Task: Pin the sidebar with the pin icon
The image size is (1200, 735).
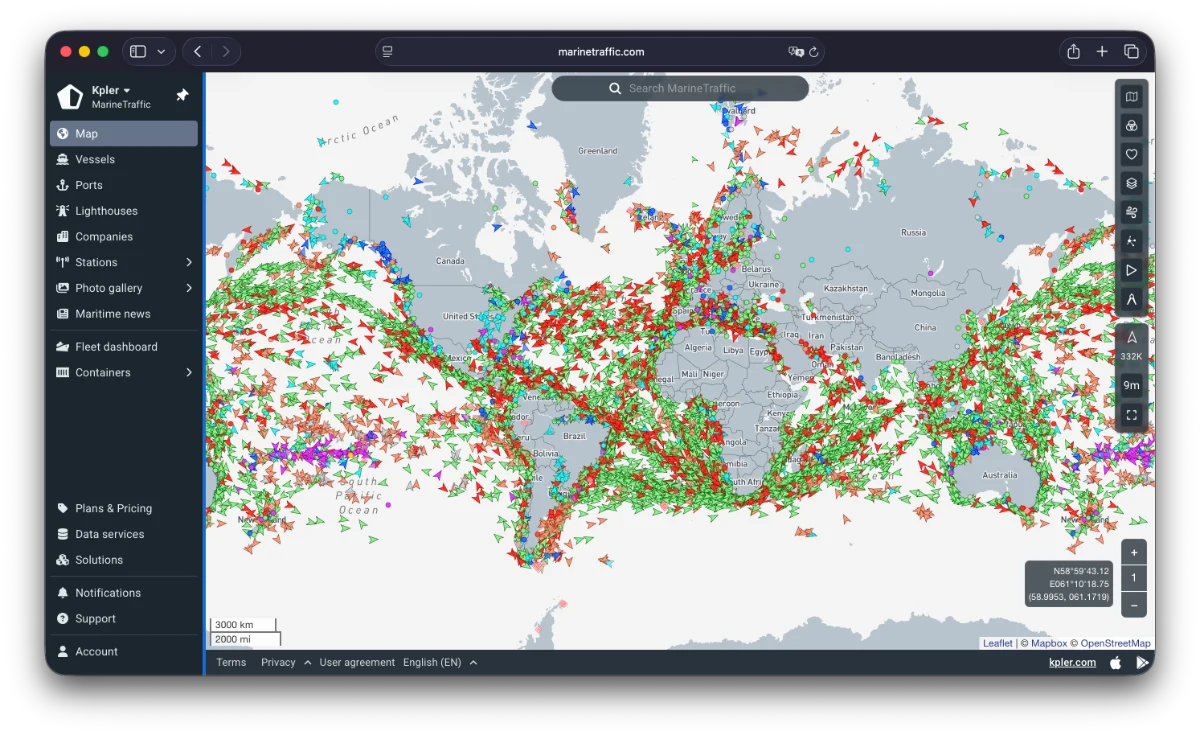Action: click(x=182, y=95)
